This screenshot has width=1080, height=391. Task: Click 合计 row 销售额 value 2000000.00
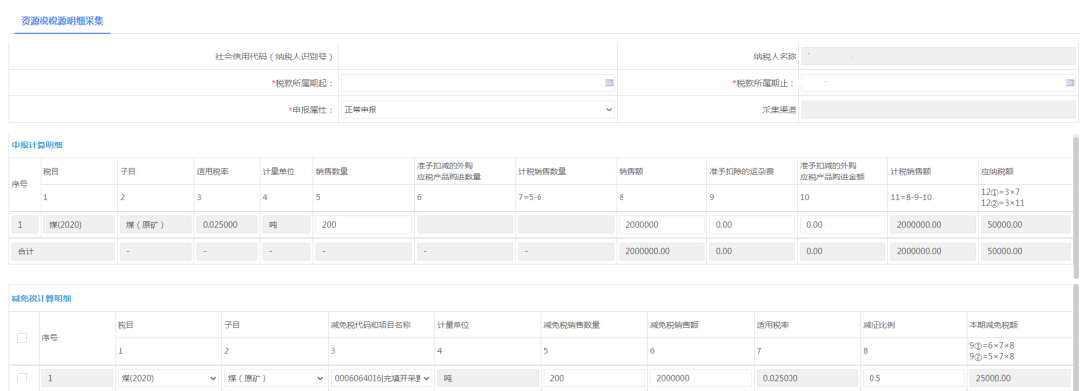pyautogui.click(x=661, y=252)
